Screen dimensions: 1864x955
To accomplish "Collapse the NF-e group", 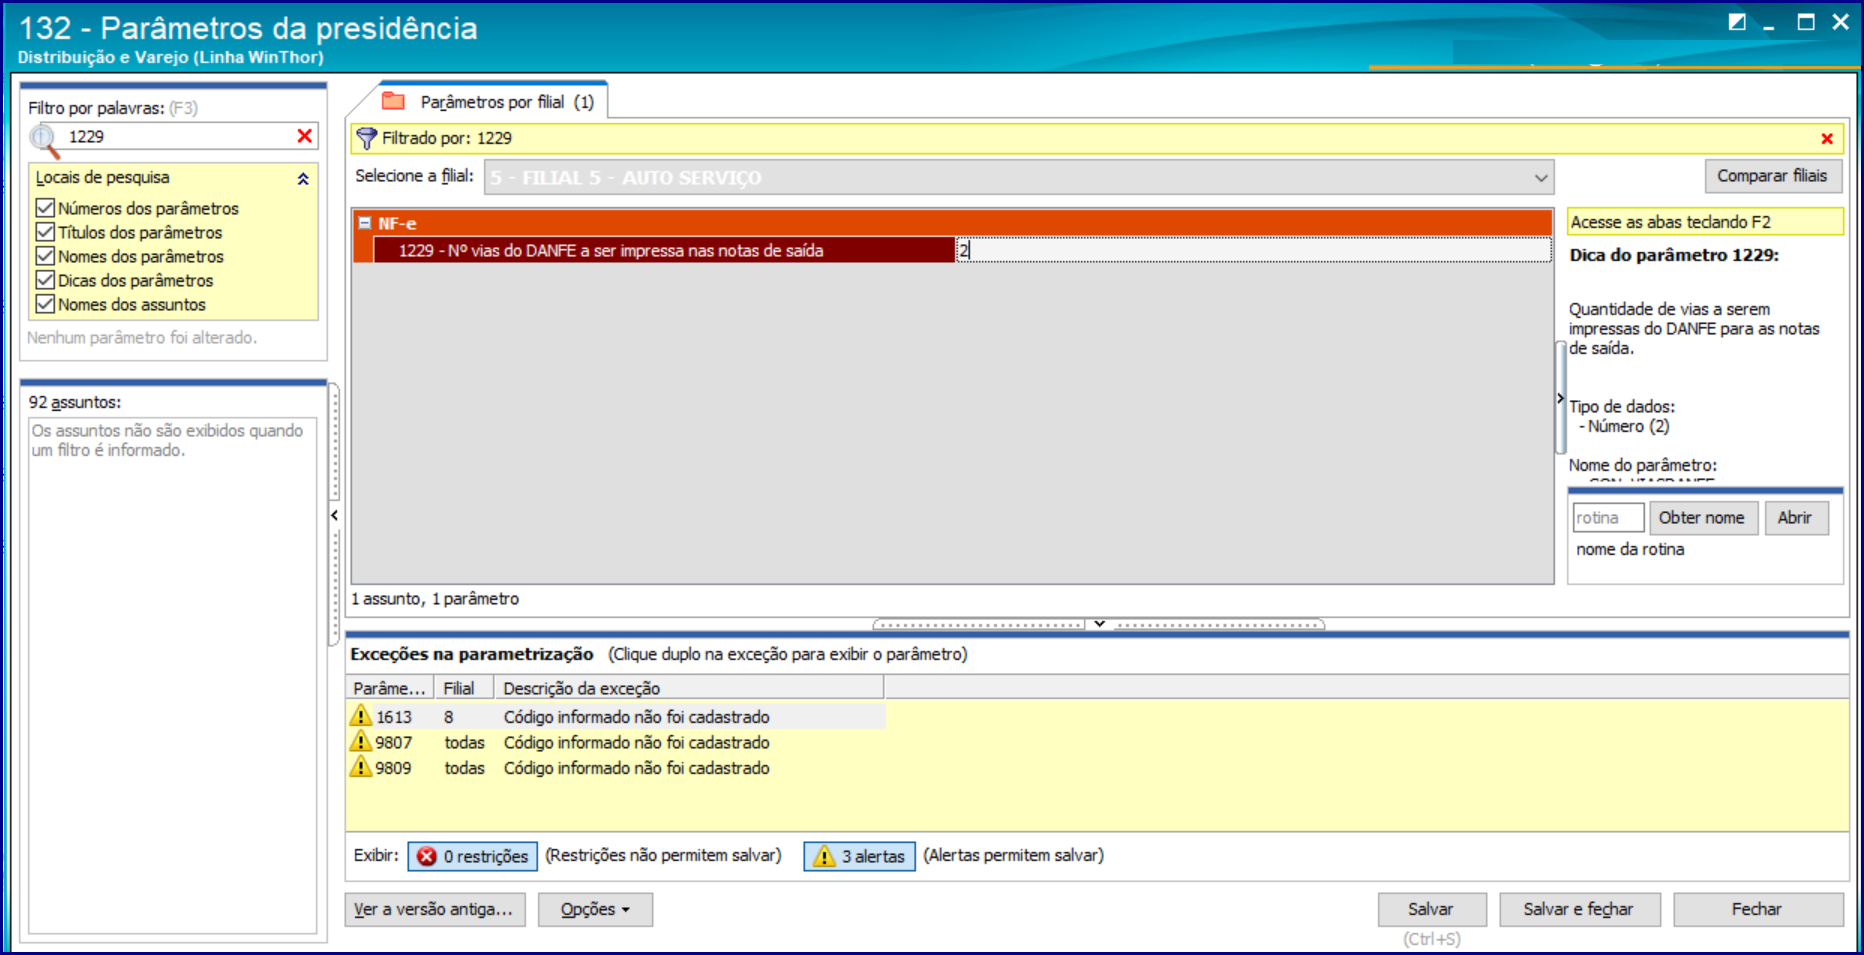I will tap(365, 223).
